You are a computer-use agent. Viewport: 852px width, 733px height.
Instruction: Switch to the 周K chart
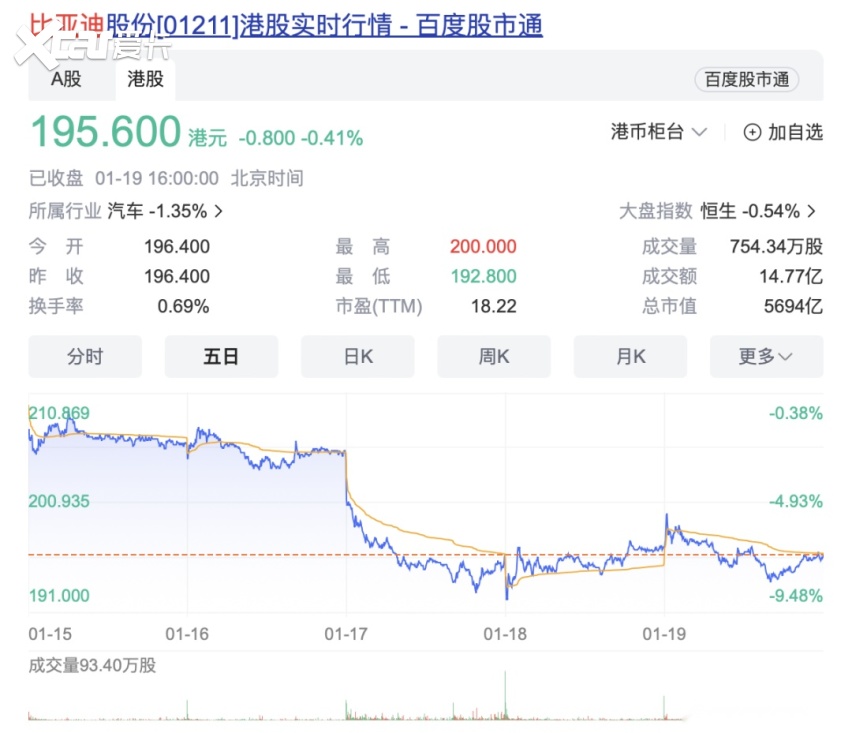tap(494, 357)
